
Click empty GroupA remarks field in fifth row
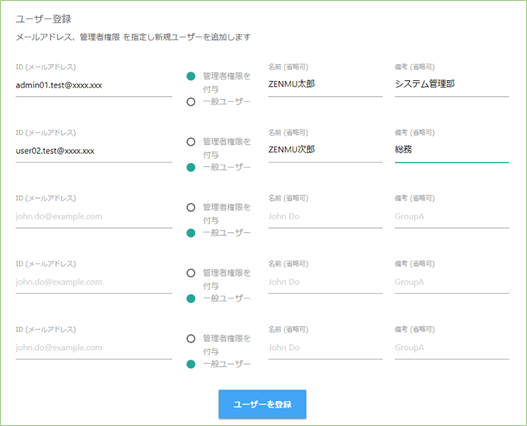452,347
